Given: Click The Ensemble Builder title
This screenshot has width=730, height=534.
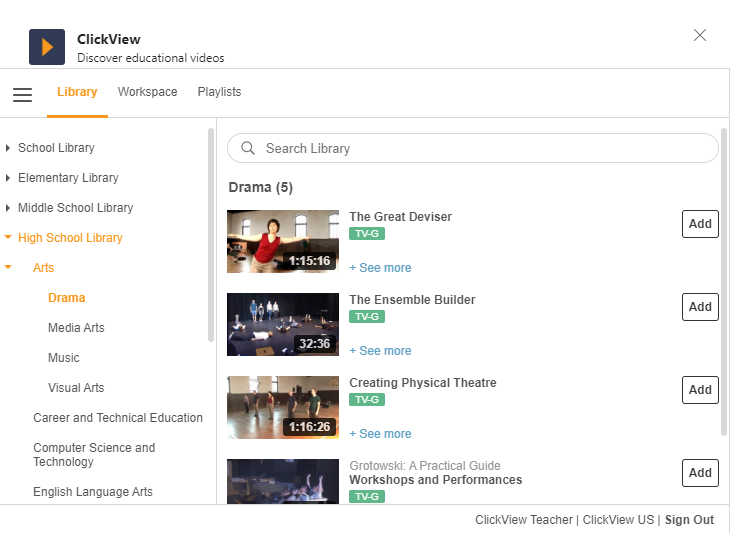Looking at the screenshot, I should coord(412,299).
